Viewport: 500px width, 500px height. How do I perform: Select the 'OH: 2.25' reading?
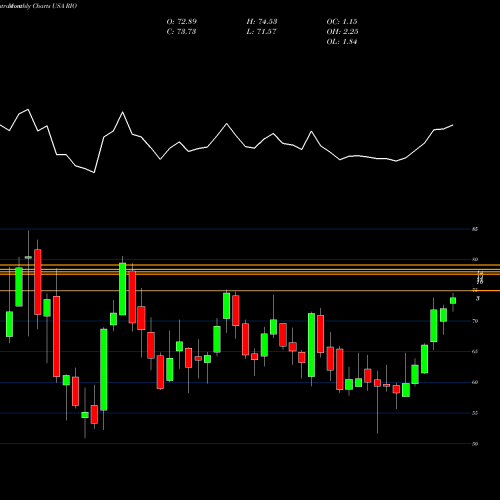[x=342, y=32]
